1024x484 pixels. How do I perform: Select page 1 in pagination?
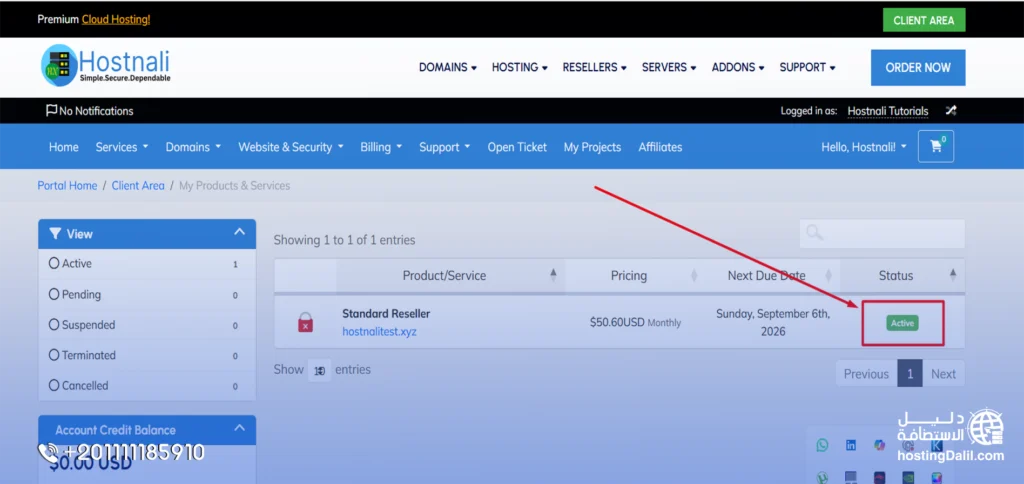910,374
